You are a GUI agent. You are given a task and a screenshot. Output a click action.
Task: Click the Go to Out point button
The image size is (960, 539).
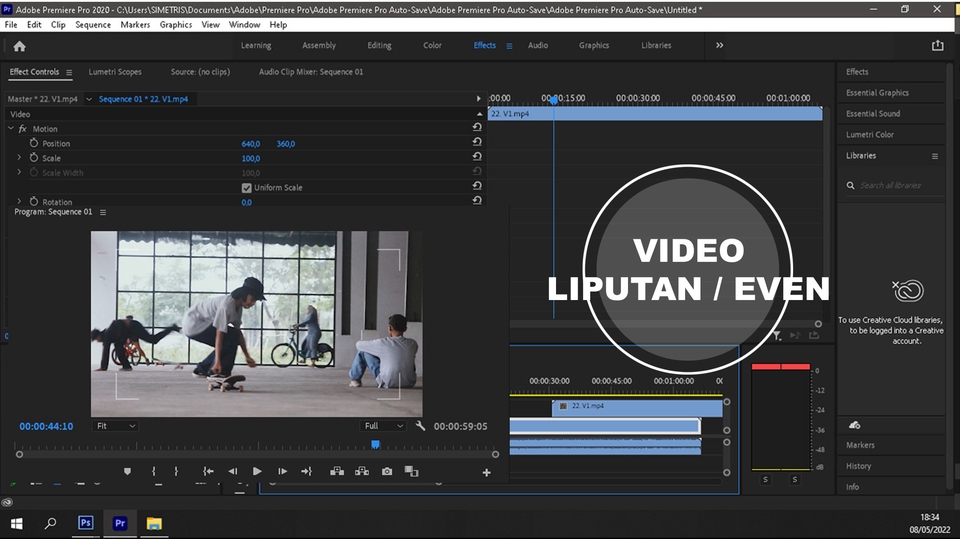point(306,472)
